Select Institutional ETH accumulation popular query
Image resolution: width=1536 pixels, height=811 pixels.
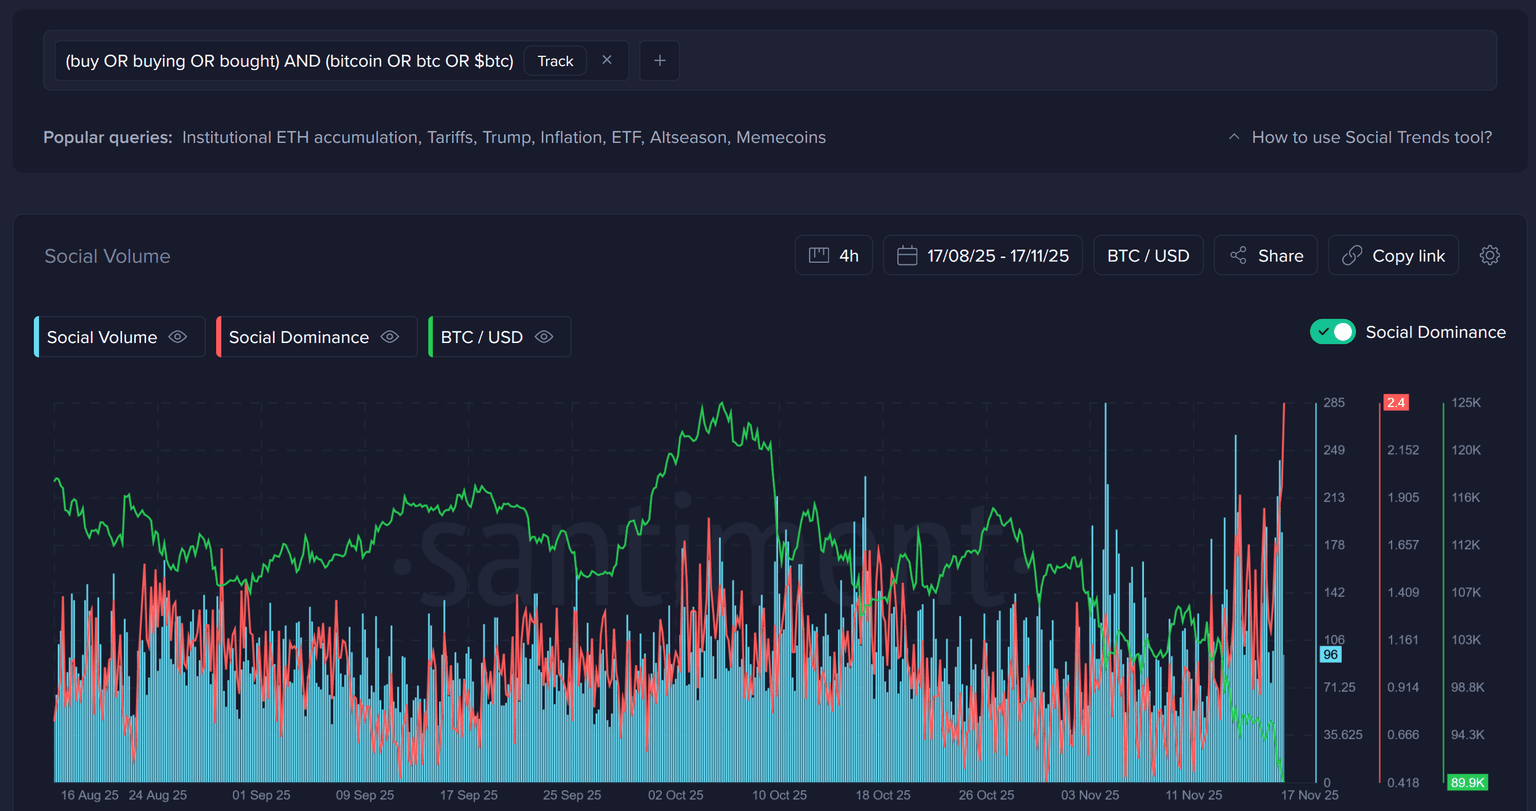[x=299, y=137]
